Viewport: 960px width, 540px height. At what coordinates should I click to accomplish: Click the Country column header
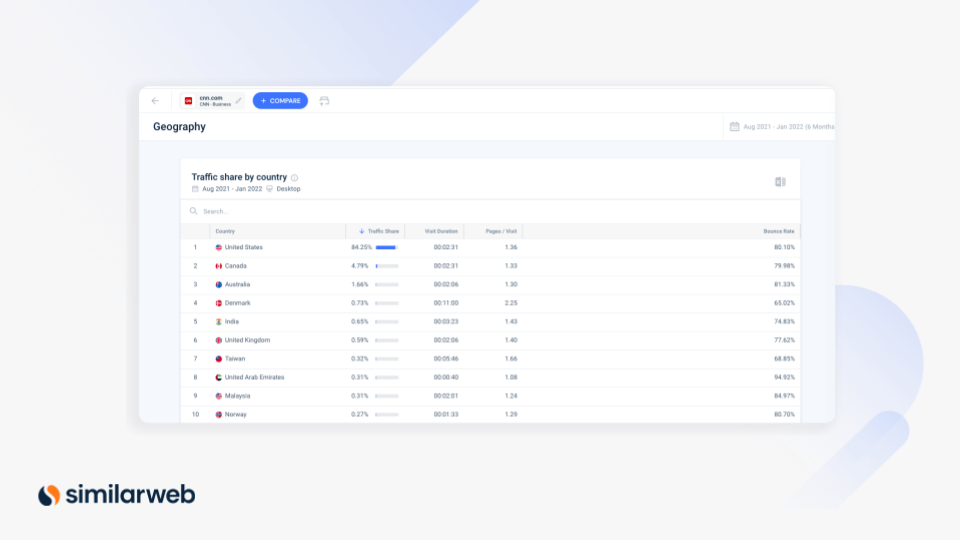tap(225, 231)
